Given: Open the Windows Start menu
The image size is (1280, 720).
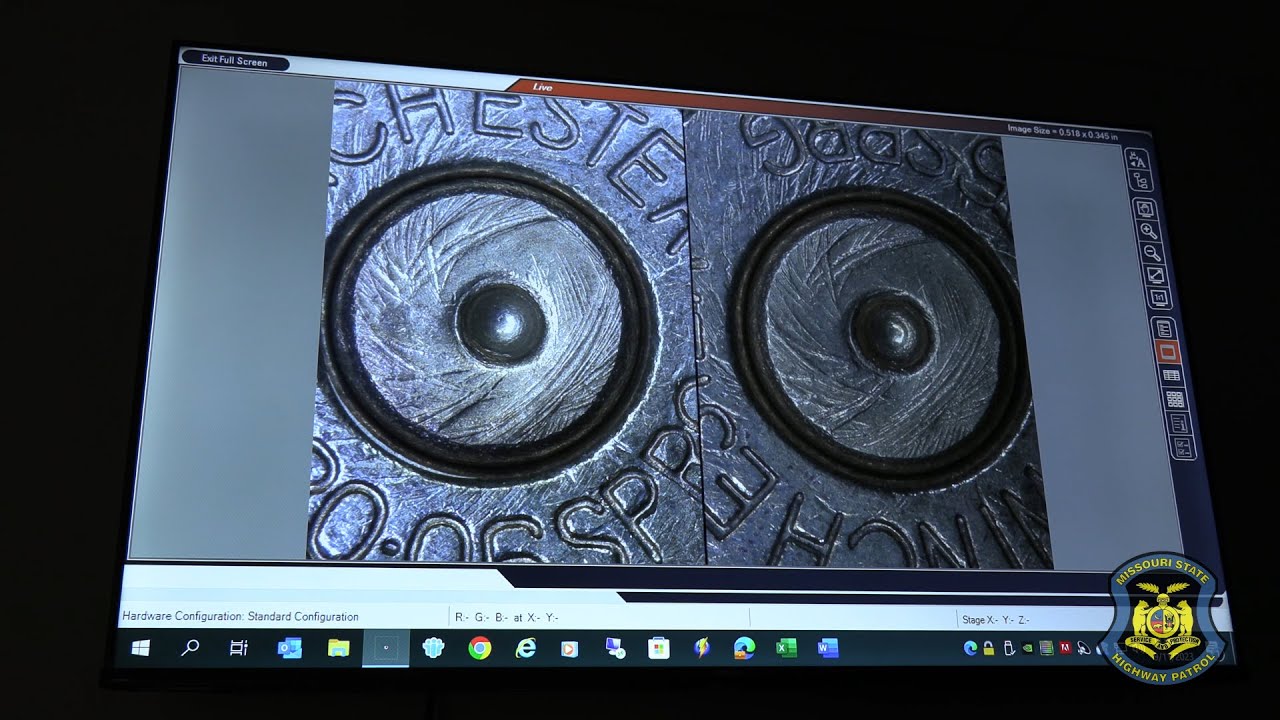Looking at the screenshot, I should [x=140, y=648].
